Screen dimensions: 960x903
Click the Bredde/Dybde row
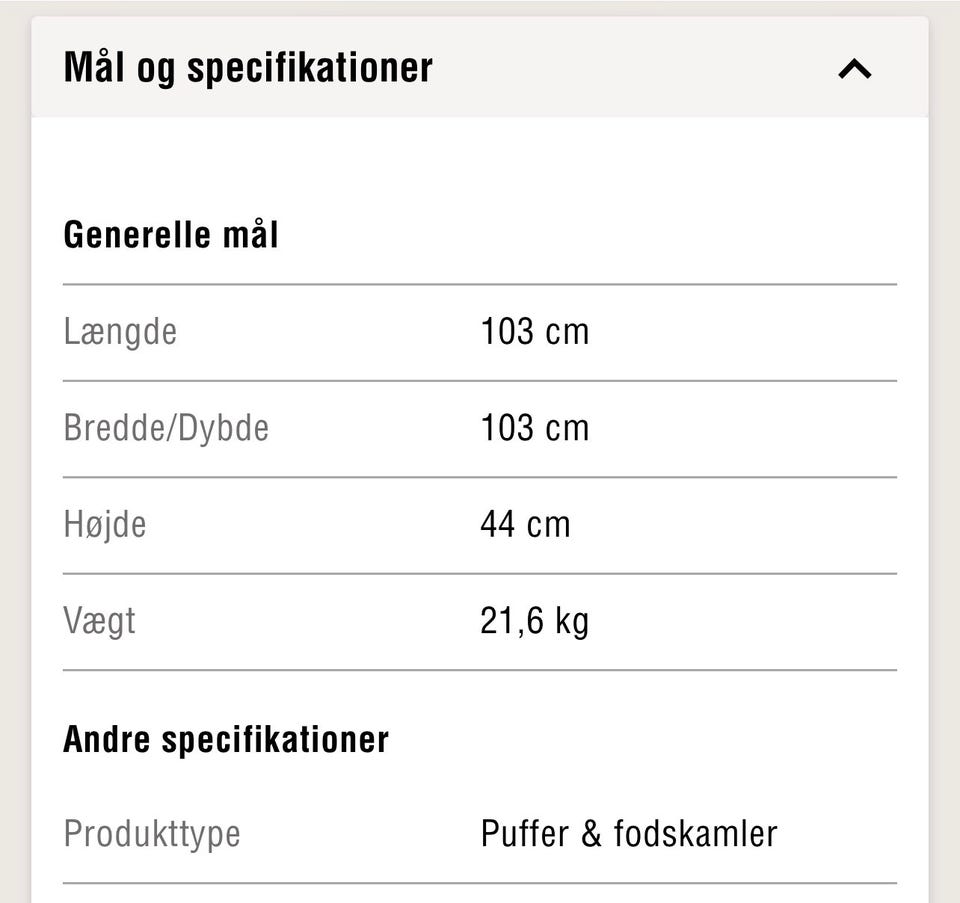click(x=167, y=426)
